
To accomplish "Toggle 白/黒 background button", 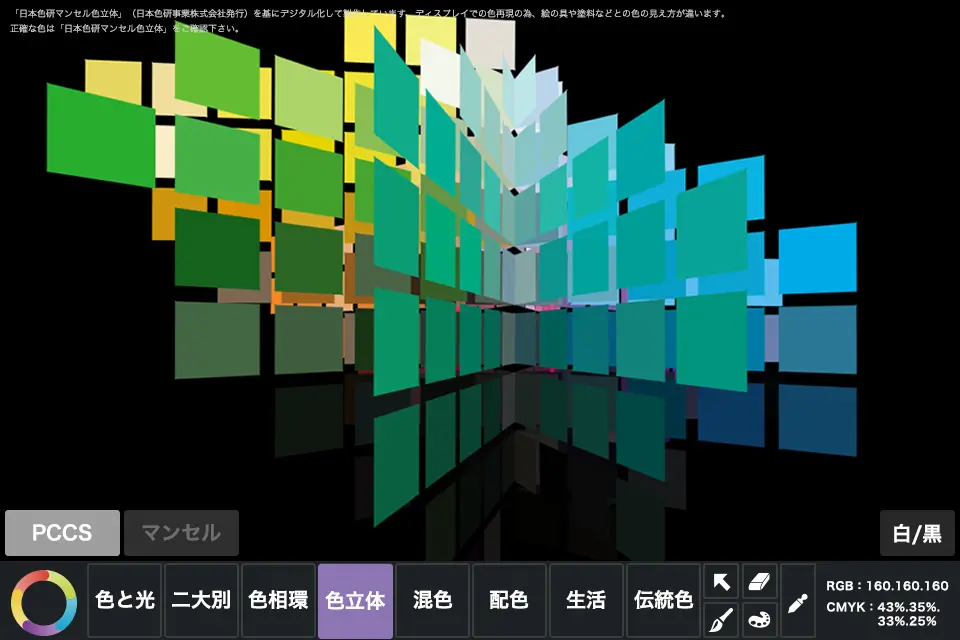I will click(x=917, y=533).
